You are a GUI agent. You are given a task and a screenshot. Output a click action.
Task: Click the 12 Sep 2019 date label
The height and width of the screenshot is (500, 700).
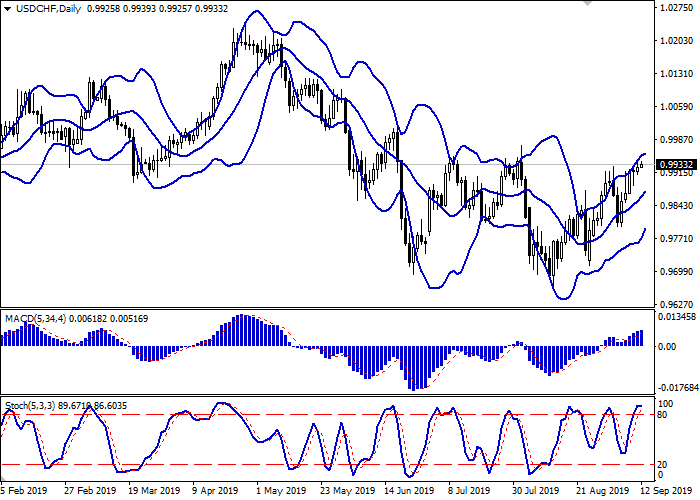point(667,491)
